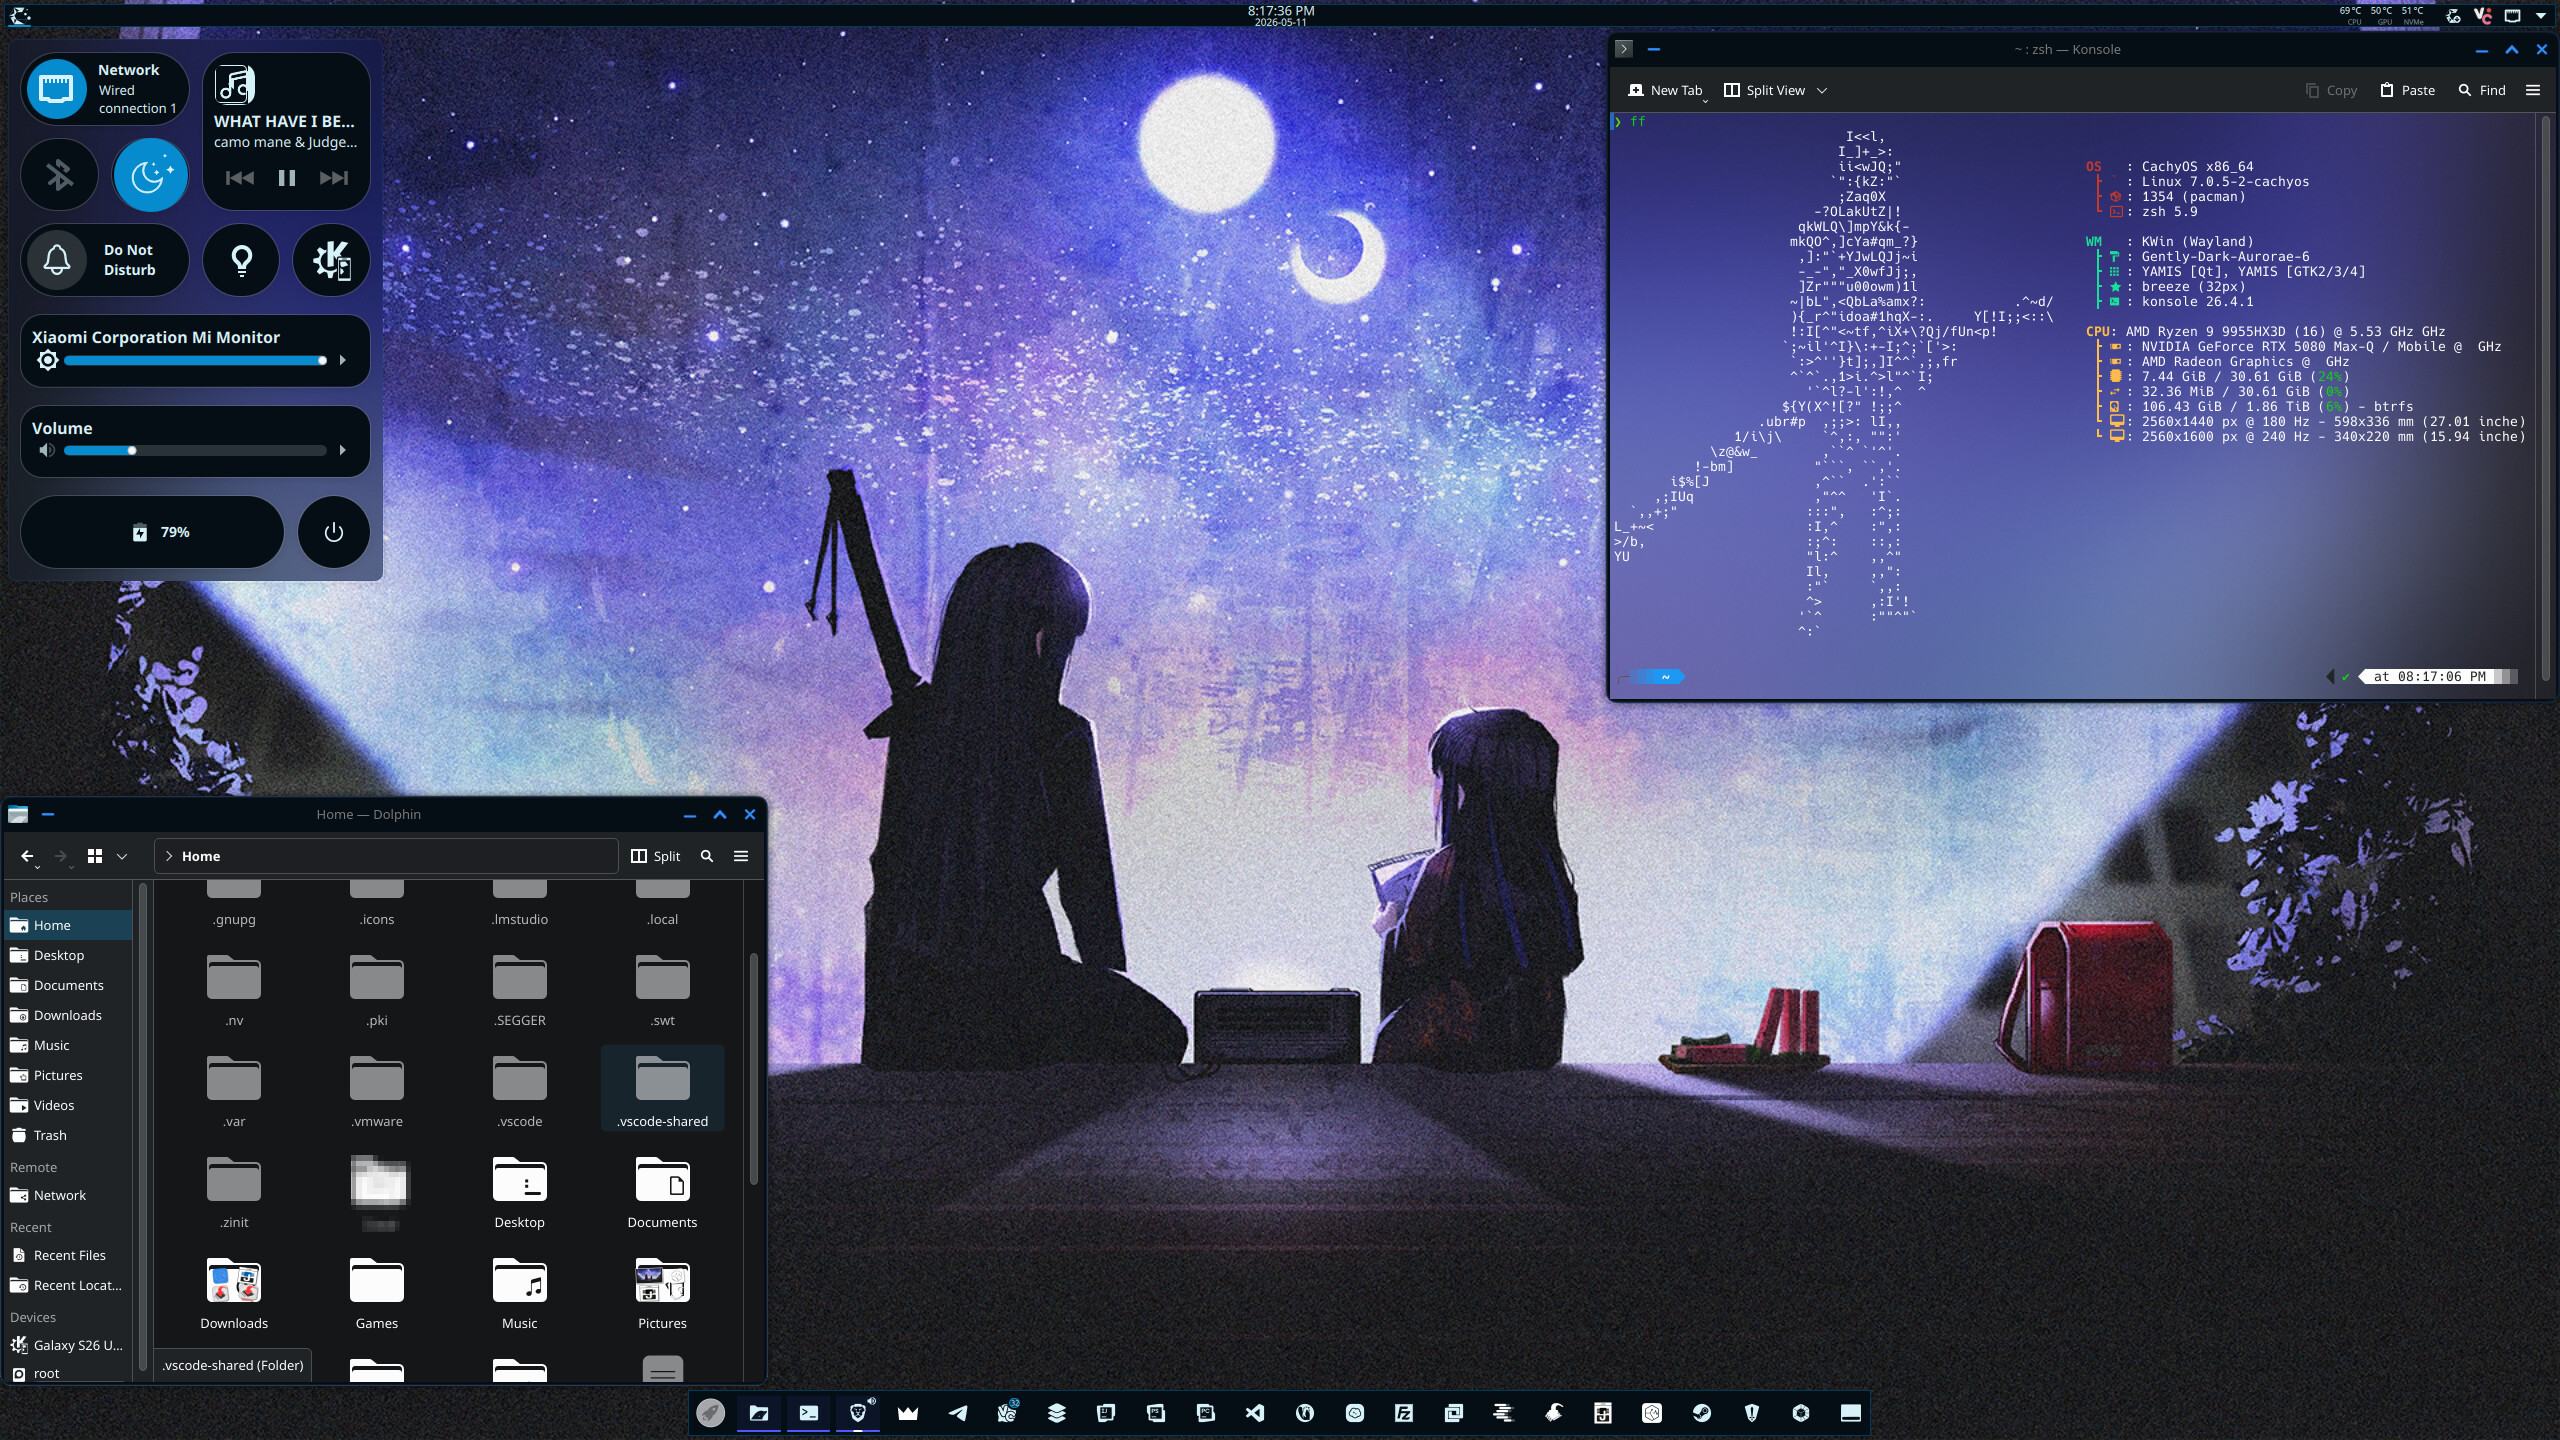The image size is (2560, 1440).
Task: Pause the playing track in media widget
Action: click(x=287, y=178)
